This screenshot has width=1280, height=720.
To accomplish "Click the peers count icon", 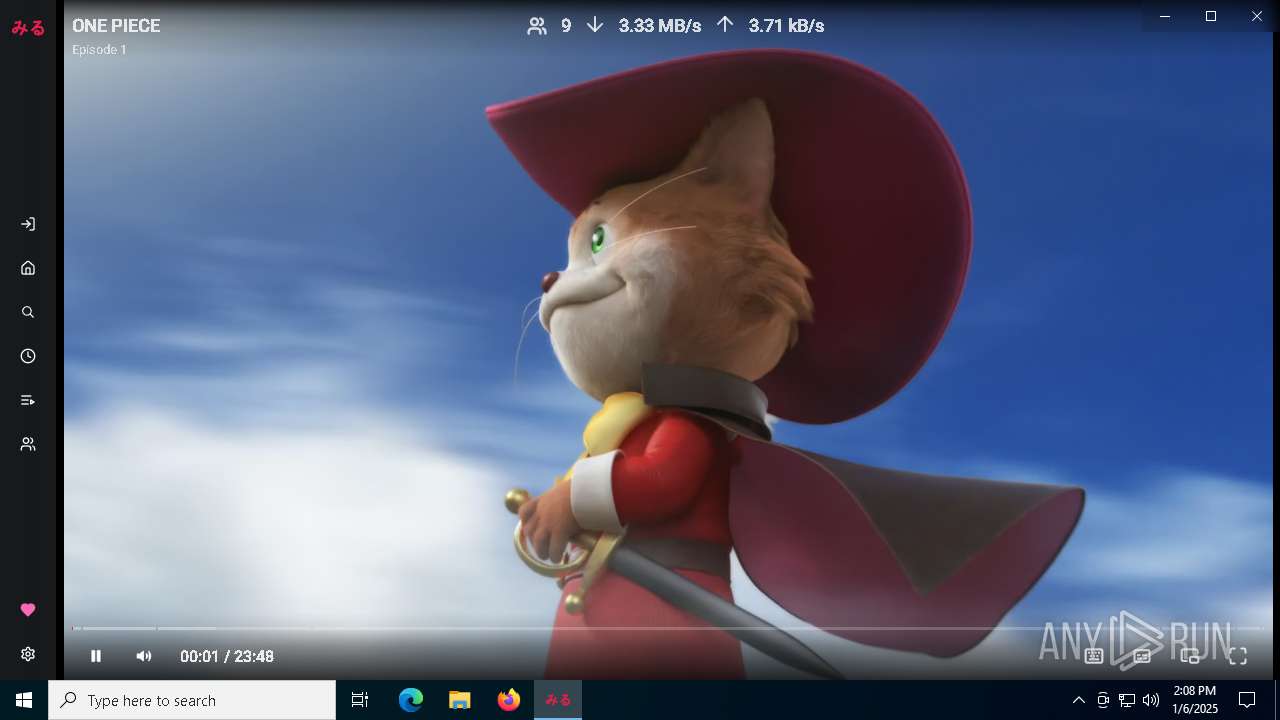I will tap(537, 26).
